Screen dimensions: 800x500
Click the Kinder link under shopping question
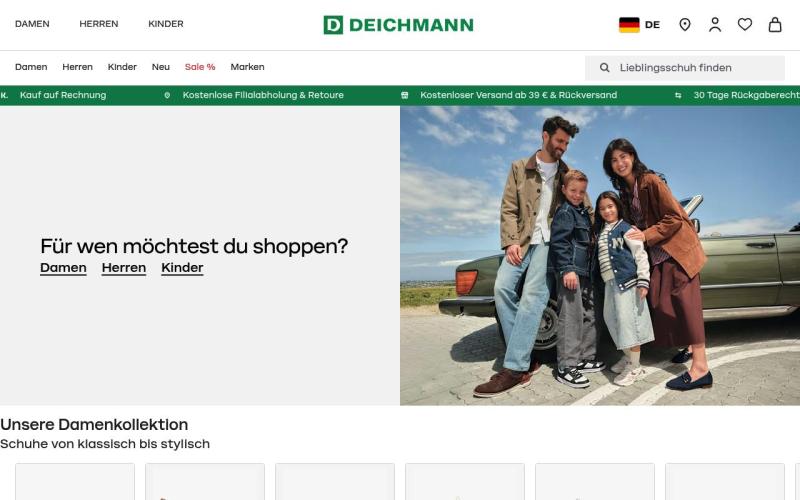tap(182, 268)
